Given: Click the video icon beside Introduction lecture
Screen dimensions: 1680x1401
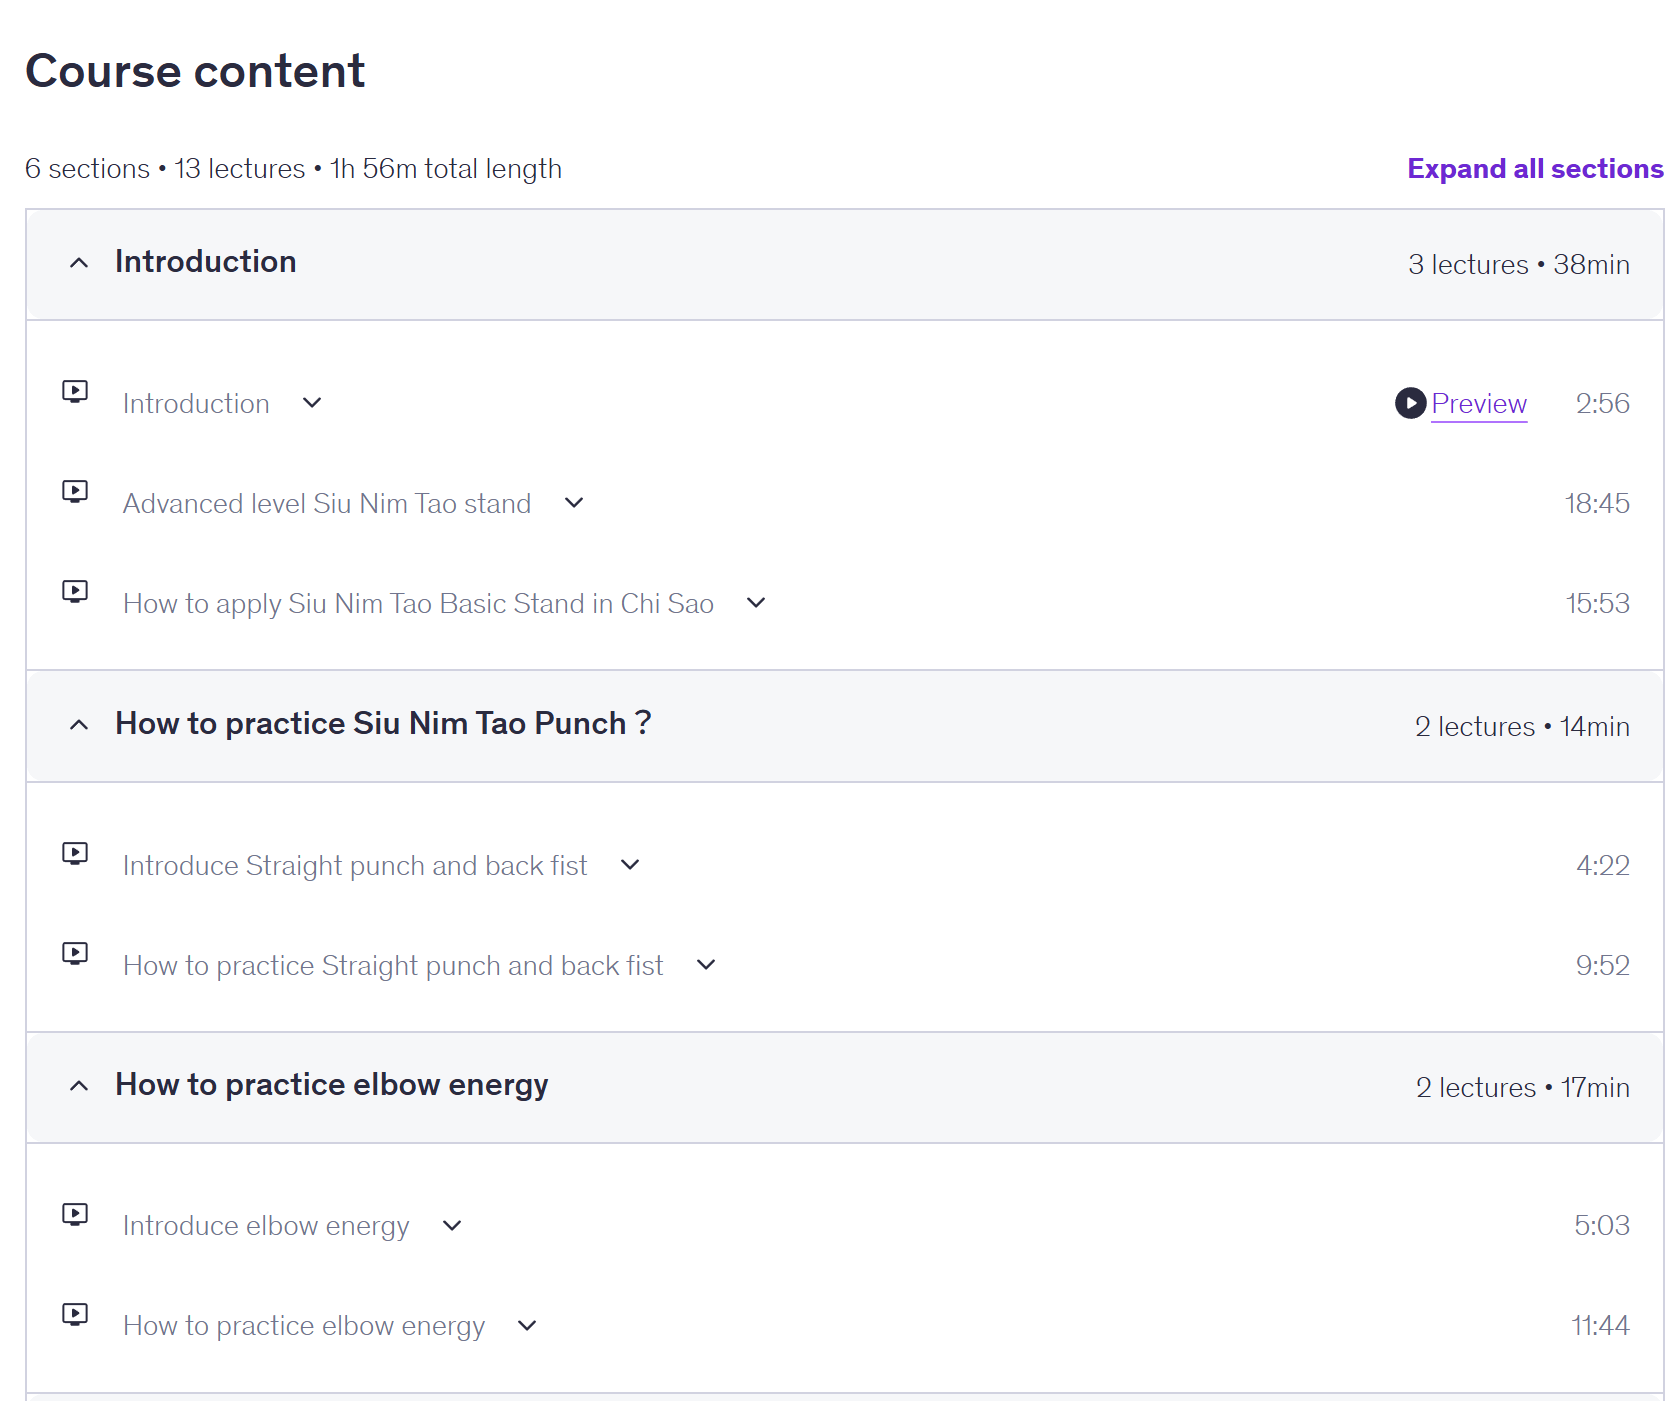Looking at the screenshot, I should [x=75, y=391].
